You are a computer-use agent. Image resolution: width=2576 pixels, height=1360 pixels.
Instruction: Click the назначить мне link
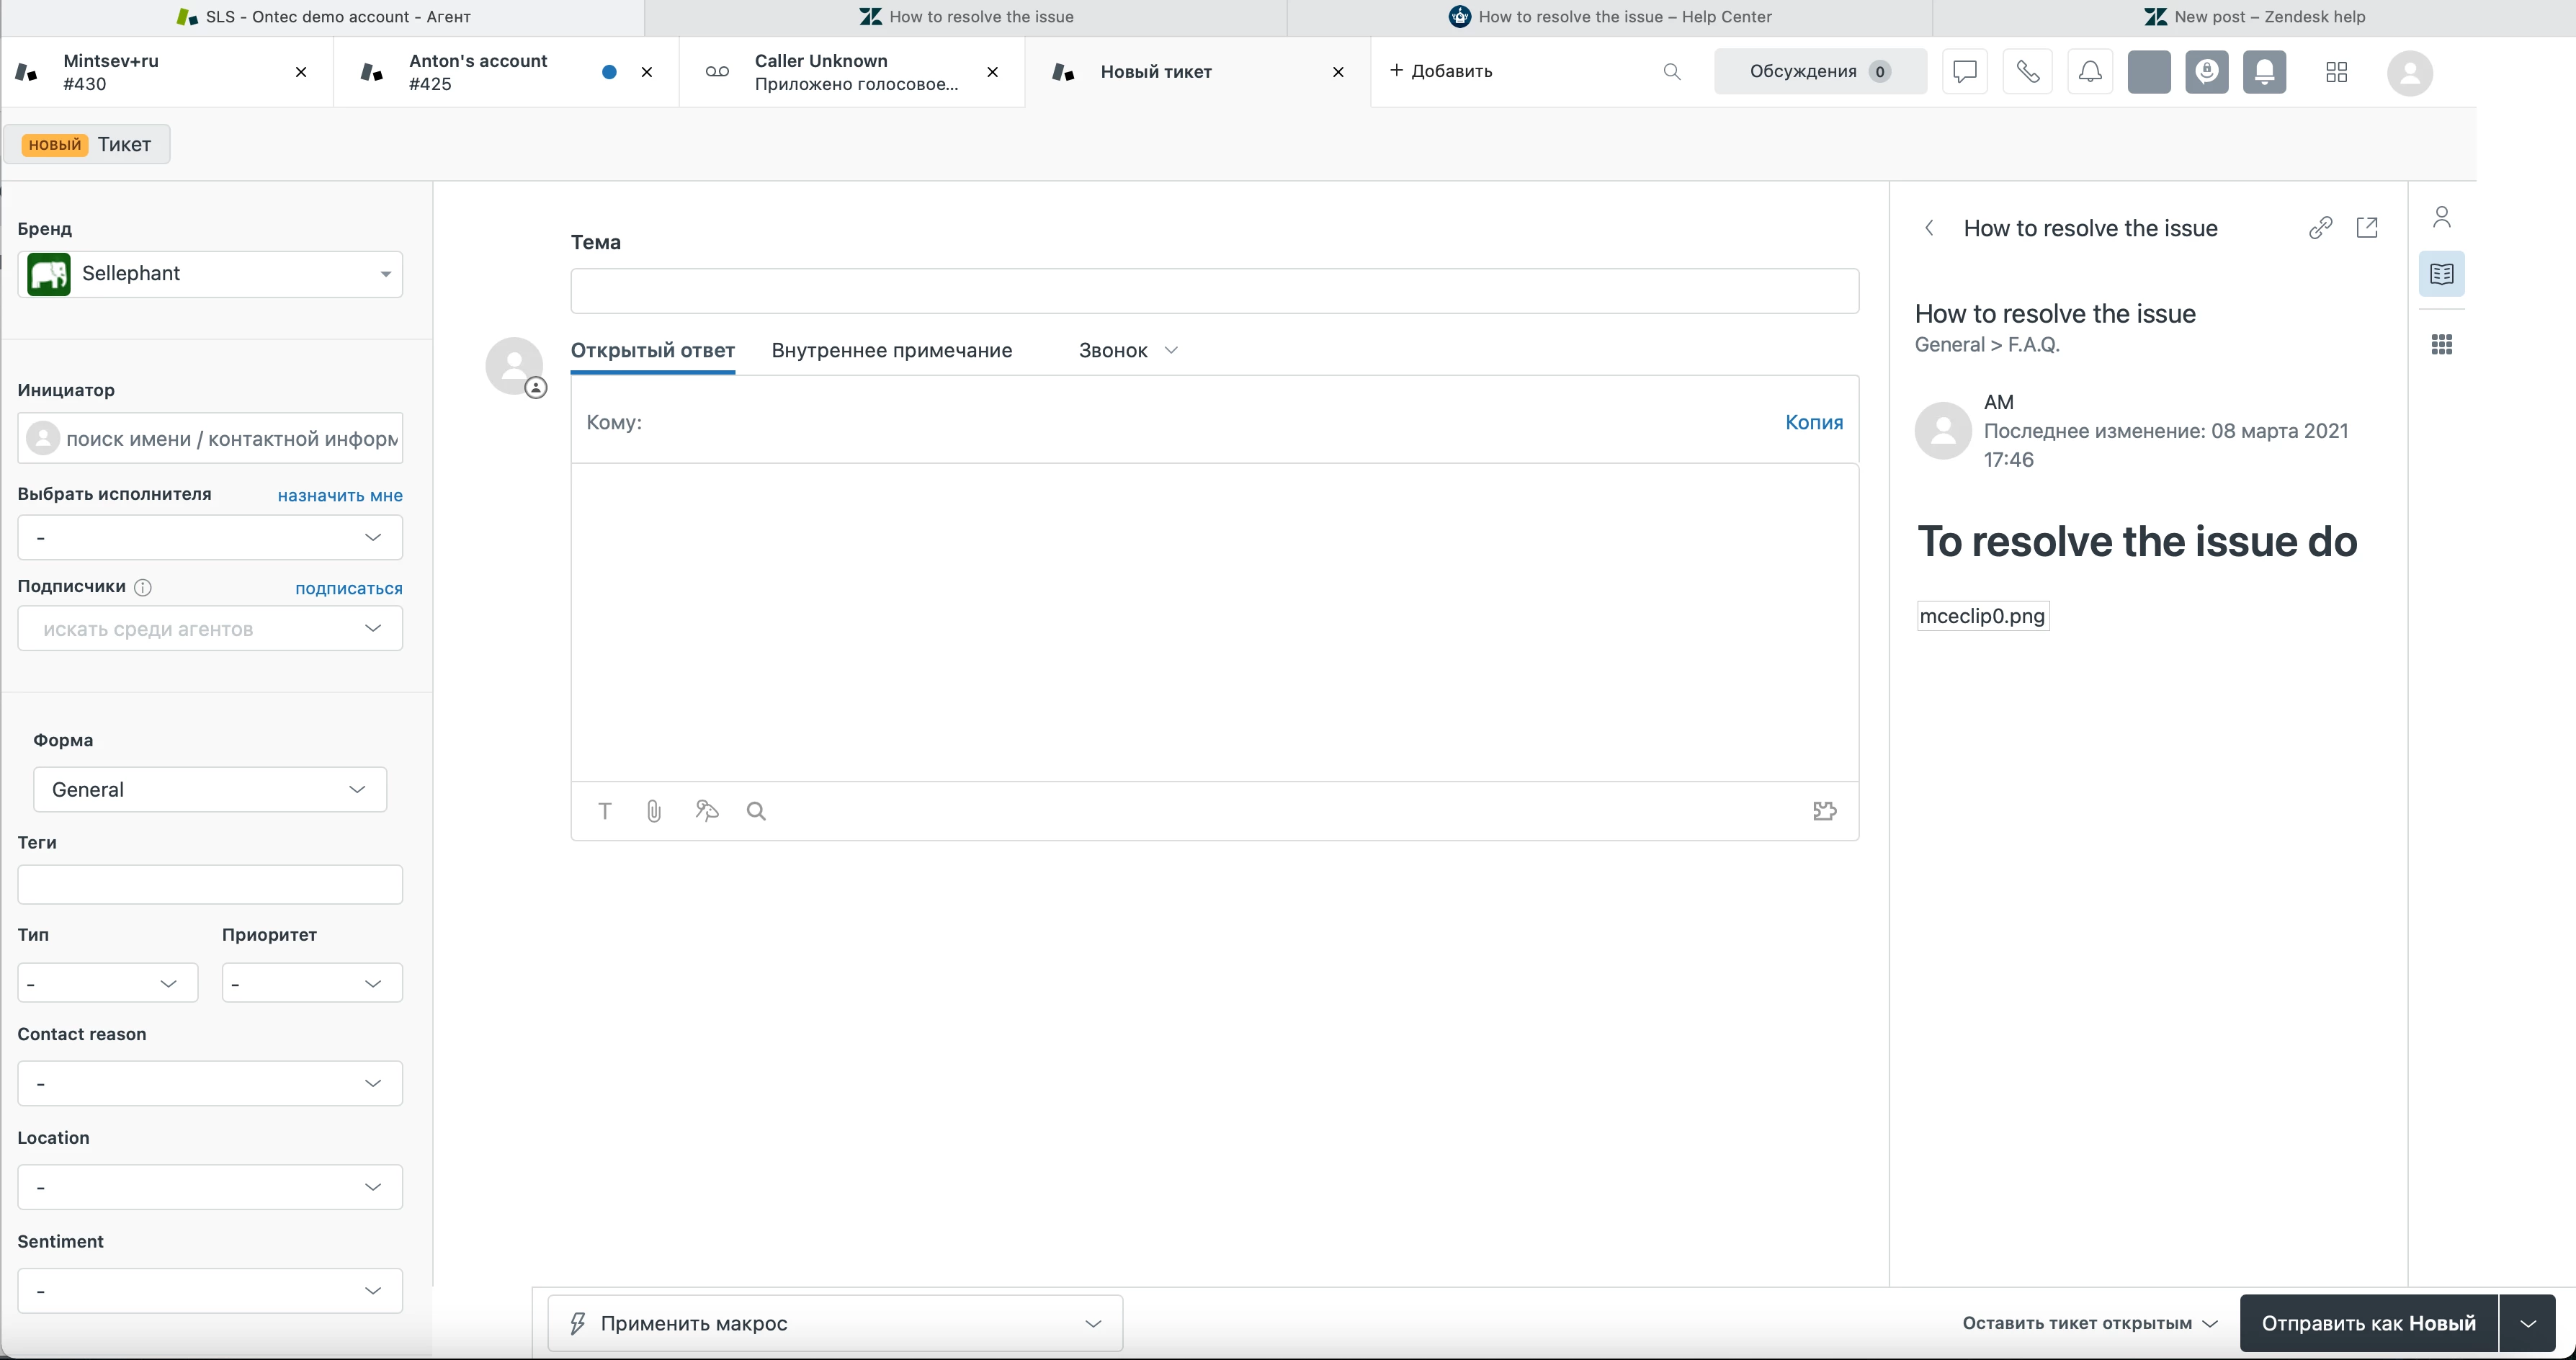pyautogui.click(x=340, y=495)
